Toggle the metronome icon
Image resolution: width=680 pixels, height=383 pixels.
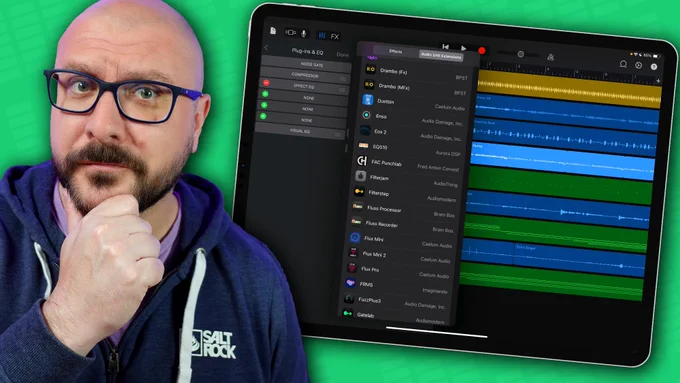coord(550,57)
